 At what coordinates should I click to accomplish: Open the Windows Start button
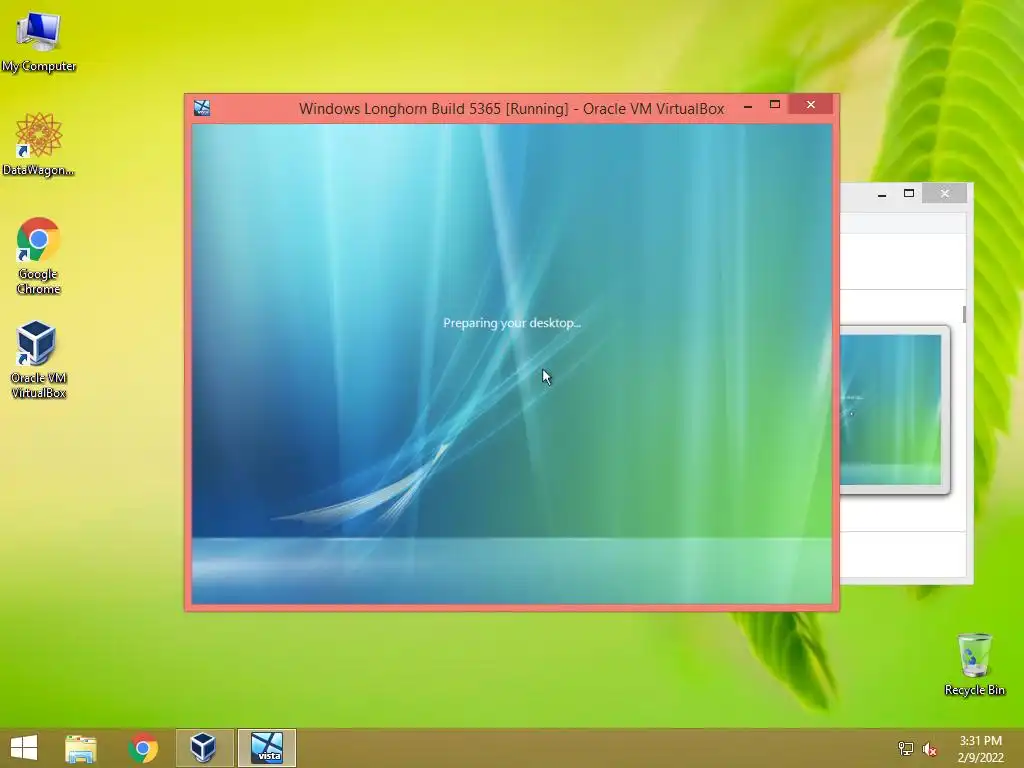[x=24, y=748]
